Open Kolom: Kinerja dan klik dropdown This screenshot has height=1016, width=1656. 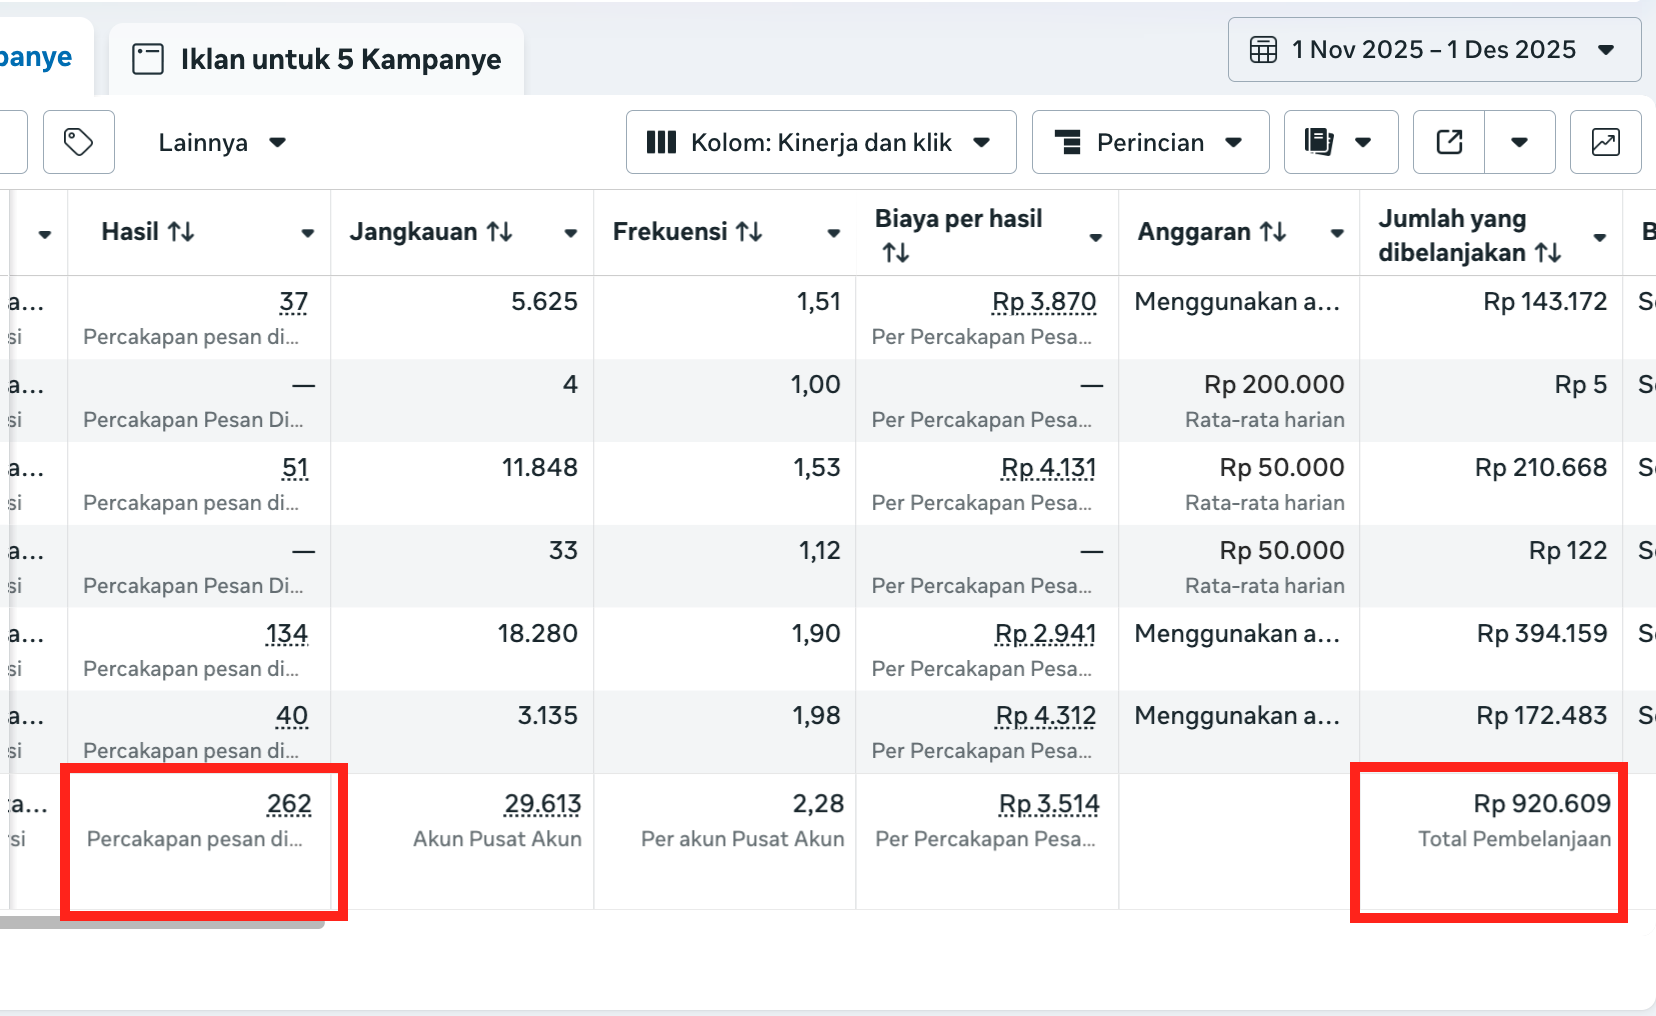pyautogui.click(x=820, y=142)
